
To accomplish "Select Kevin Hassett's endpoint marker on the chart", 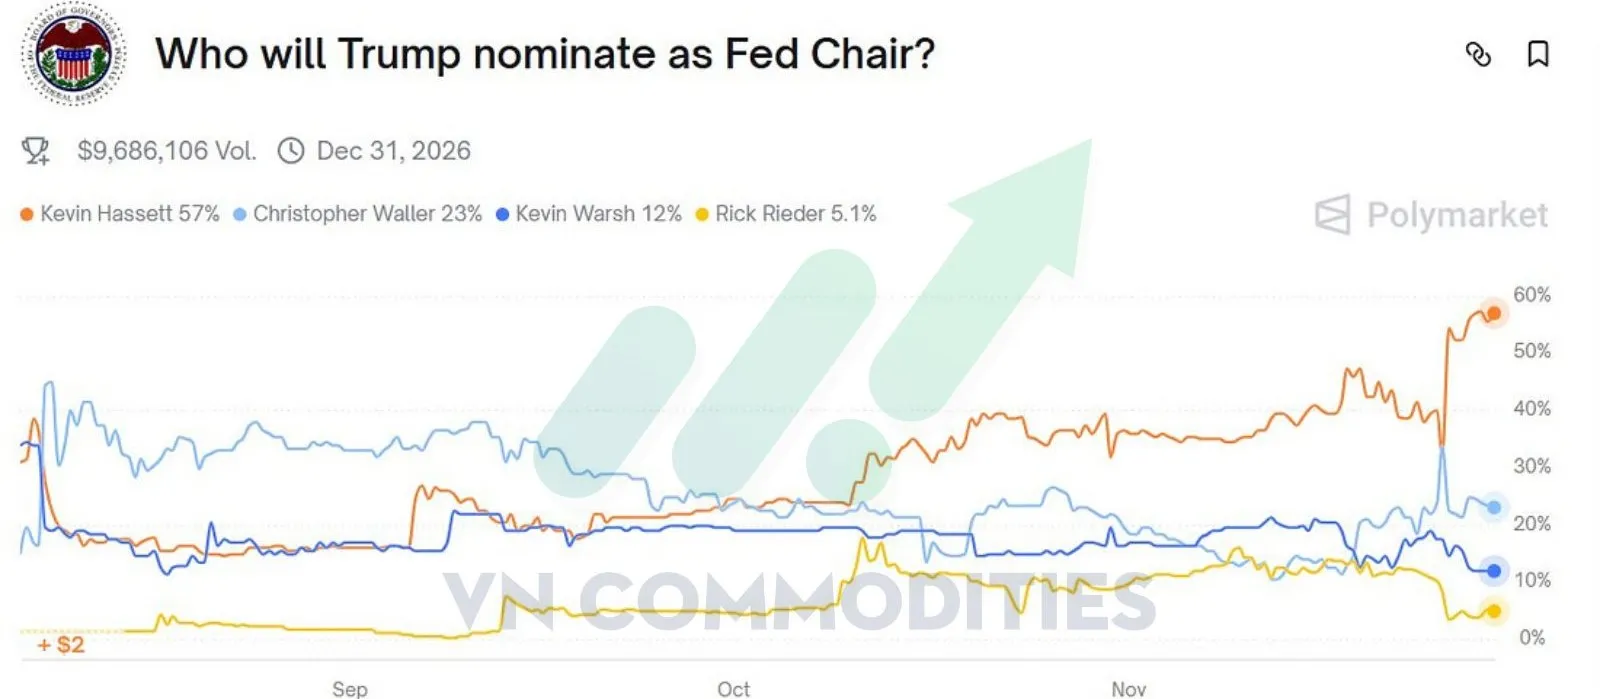I will coord(1494,313).
